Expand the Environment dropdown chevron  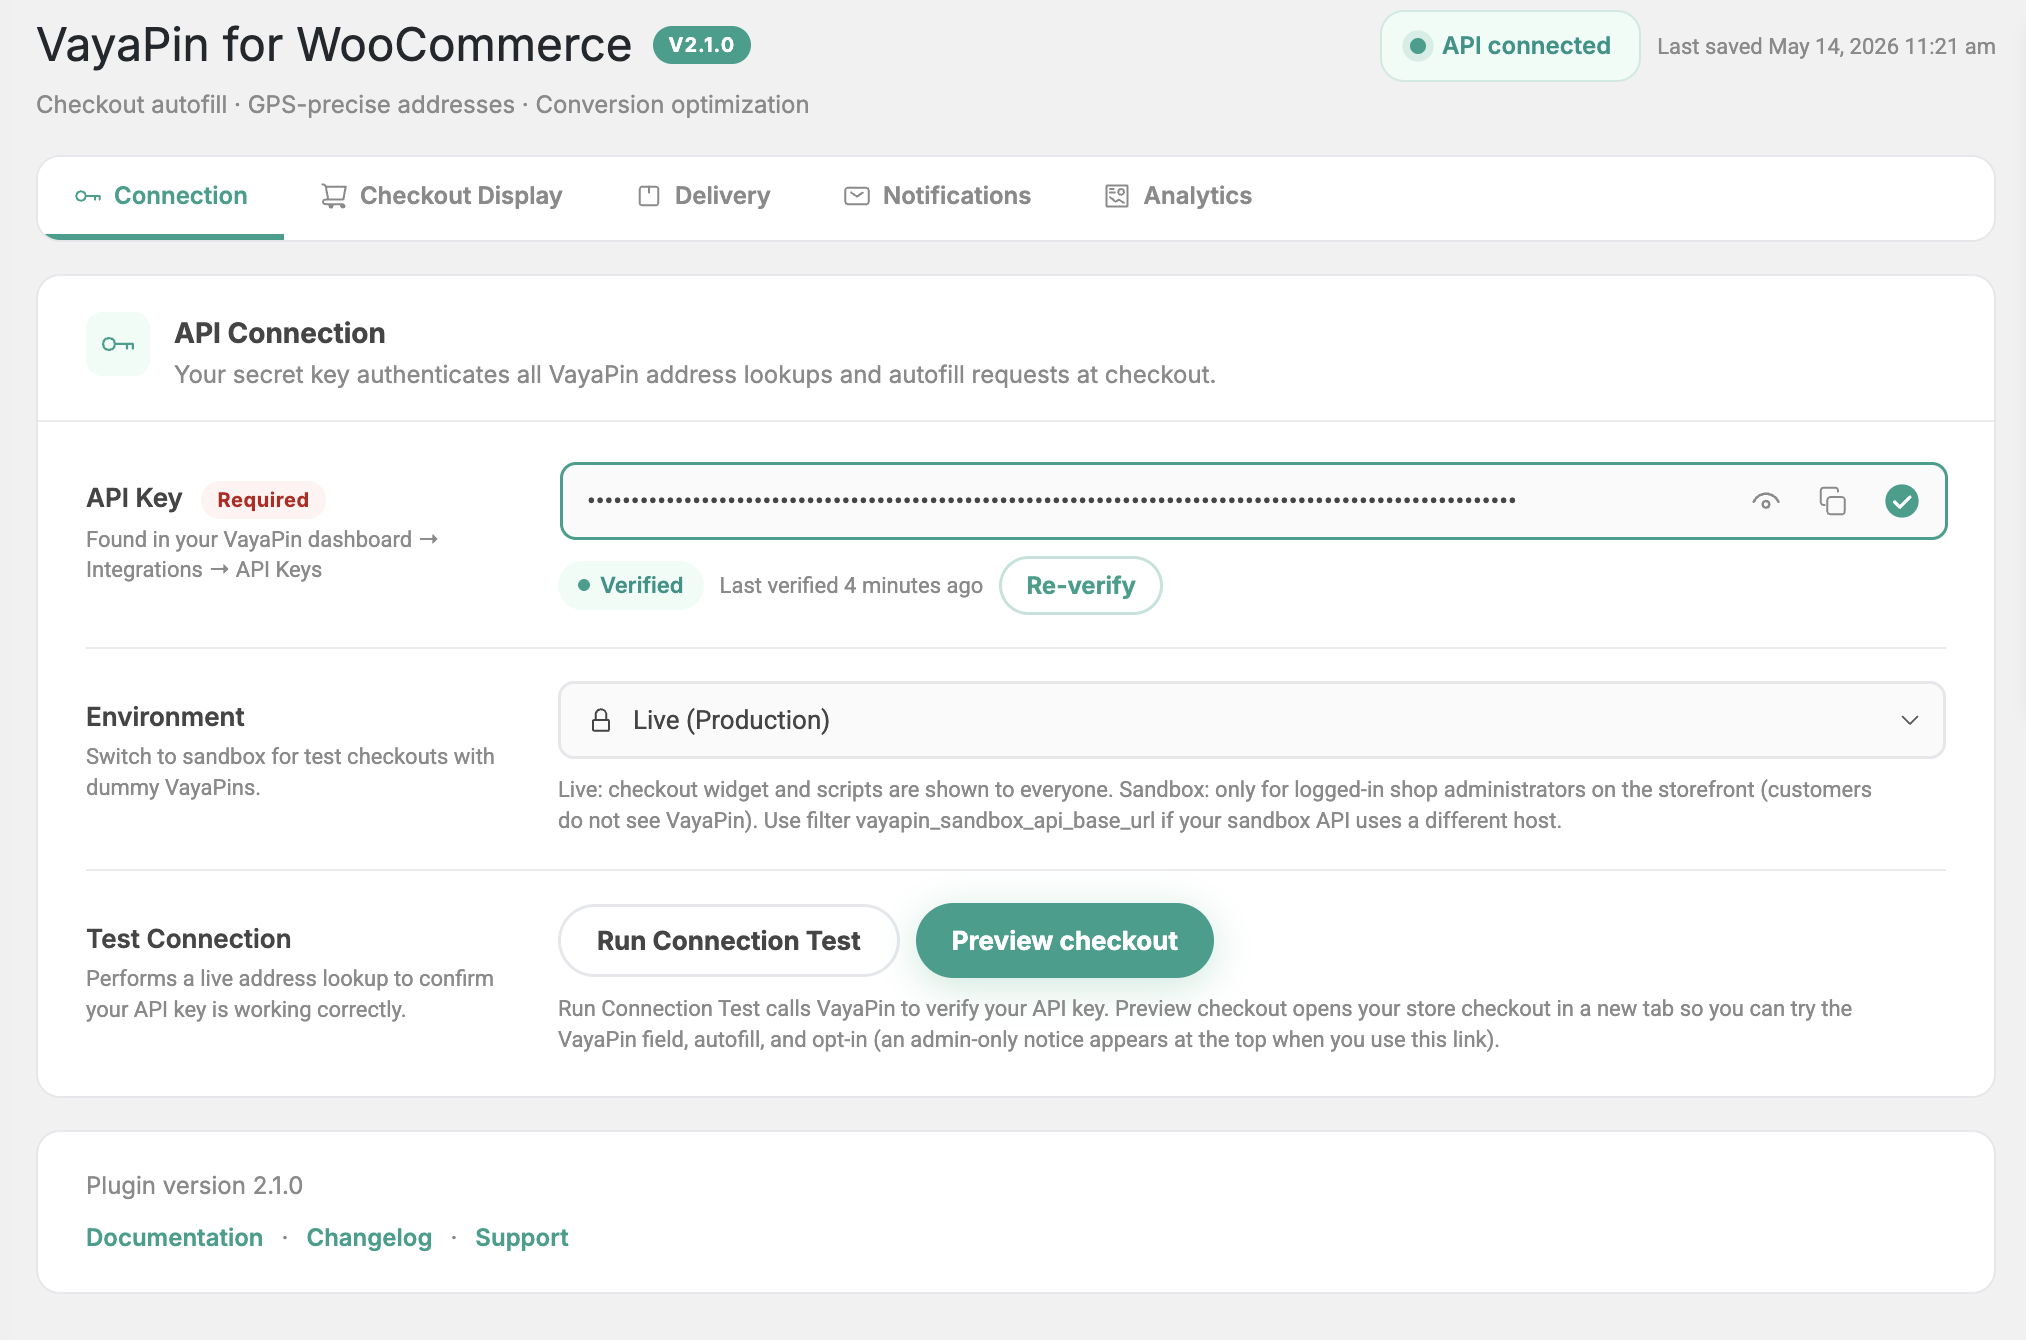tap(1910, 720)
